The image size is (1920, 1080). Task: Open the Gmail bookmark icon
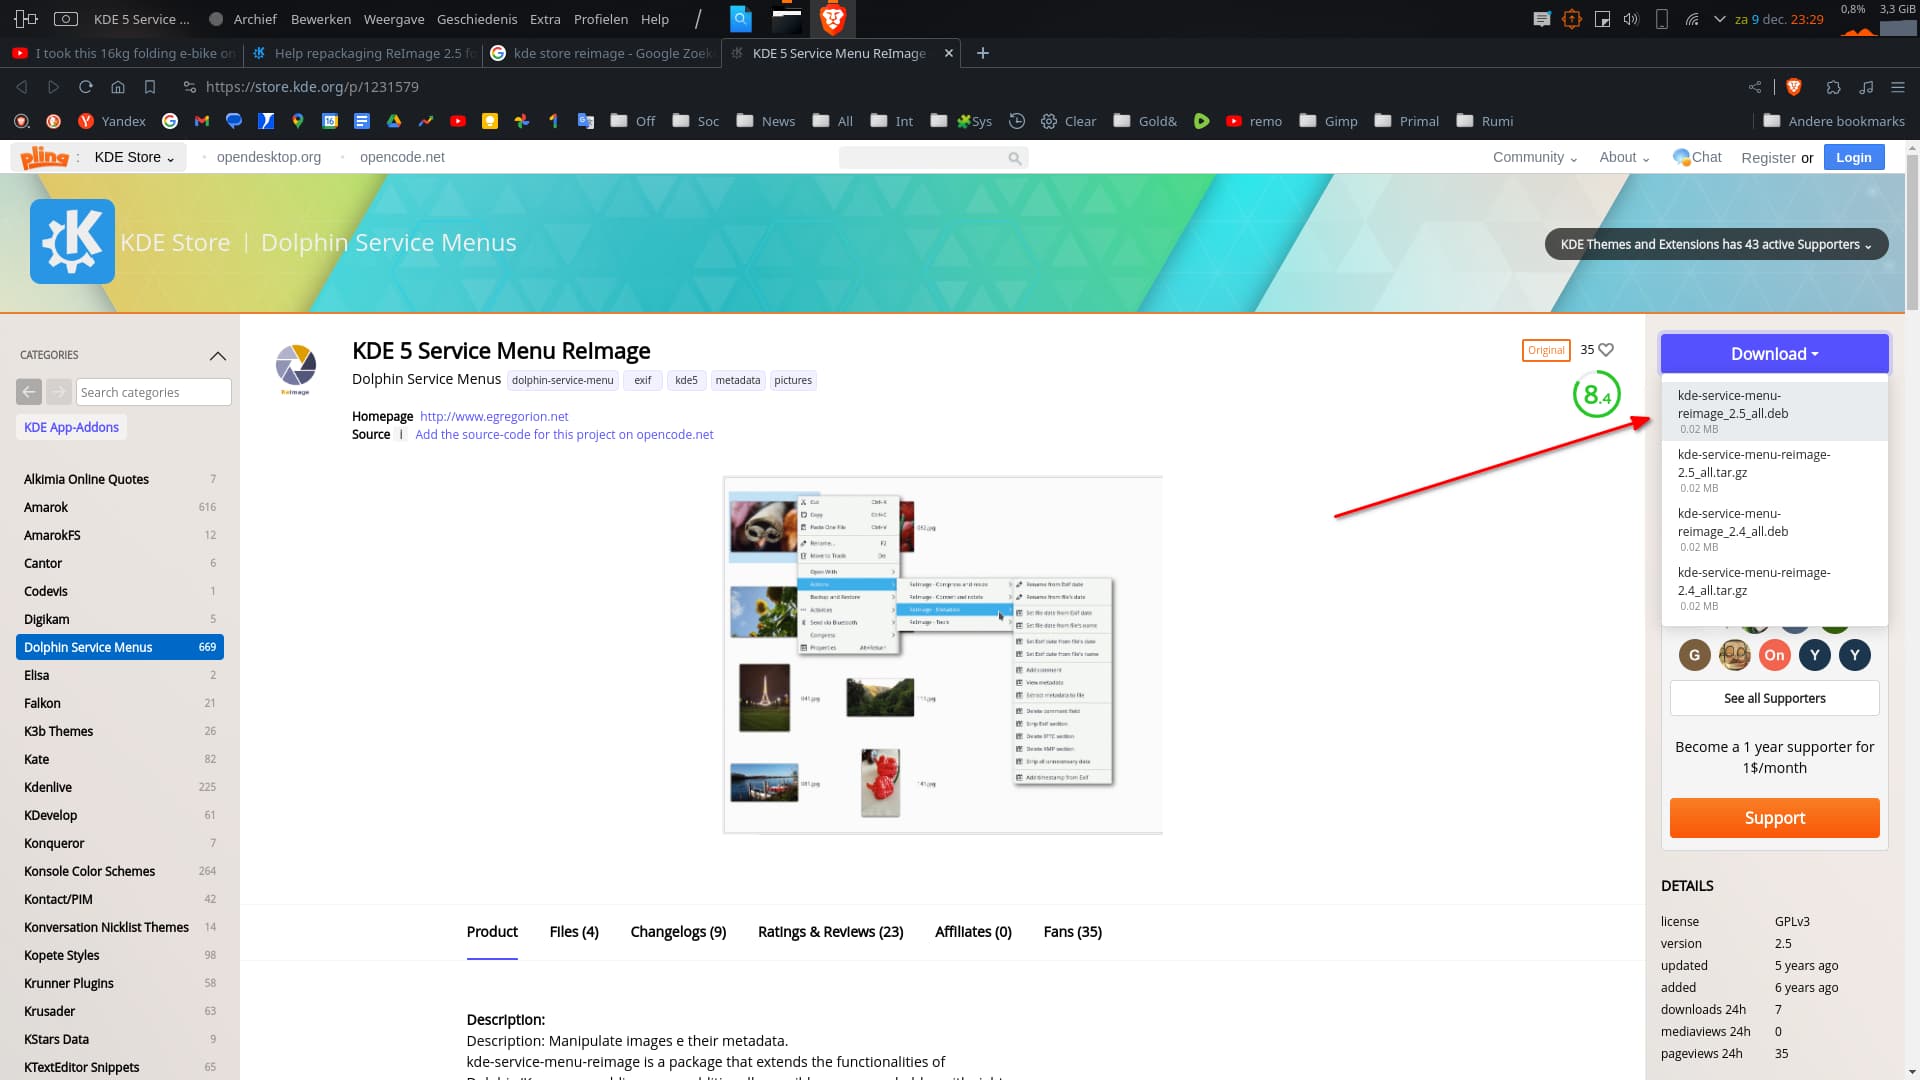coord(202,121)
